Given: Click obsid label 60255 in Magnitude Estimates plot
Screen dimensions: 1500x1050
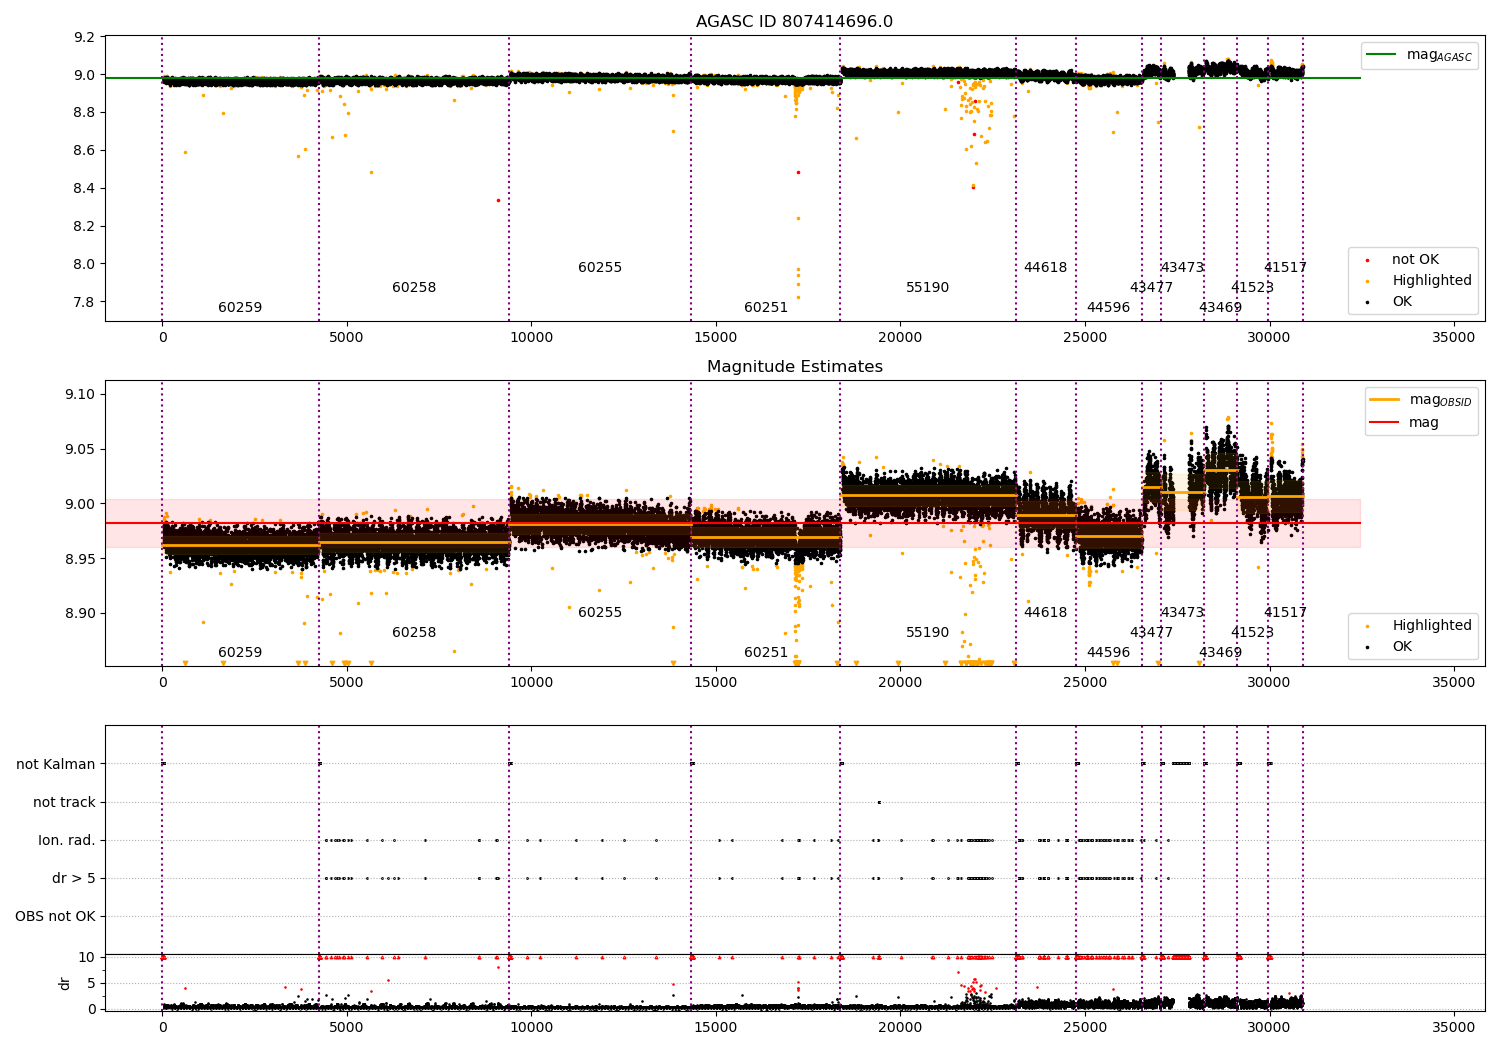Looking at the screenshot, I should 600,613.
